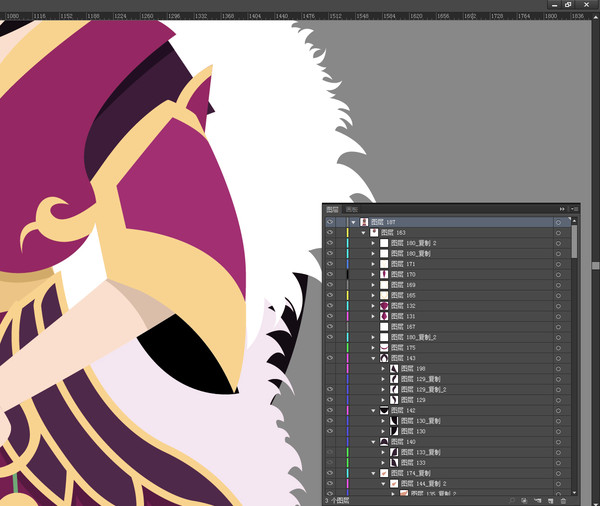This screenshot has width=600, height=506.
Task: Toggle visibility of 图层 142
Action: tap(330, 410)
